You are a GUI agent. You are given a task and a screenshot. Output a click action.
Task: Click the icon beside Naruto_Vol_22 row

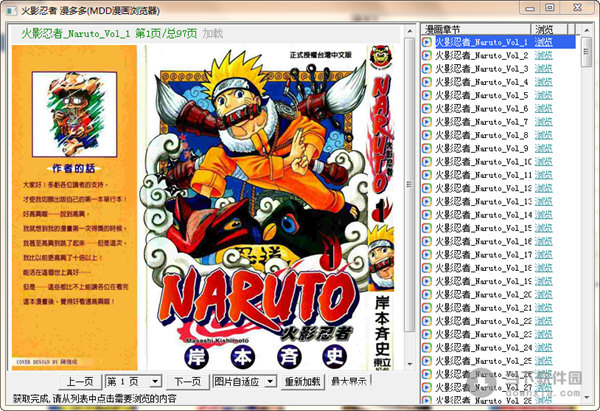click(x=427, y=321)
